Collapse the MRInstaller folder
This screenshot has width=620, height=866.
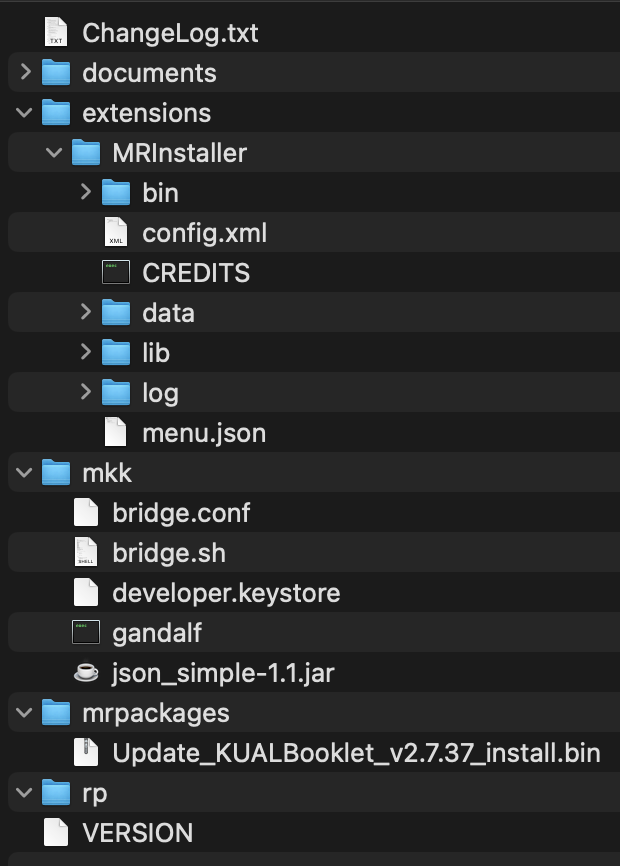click(x=56, y=153)
